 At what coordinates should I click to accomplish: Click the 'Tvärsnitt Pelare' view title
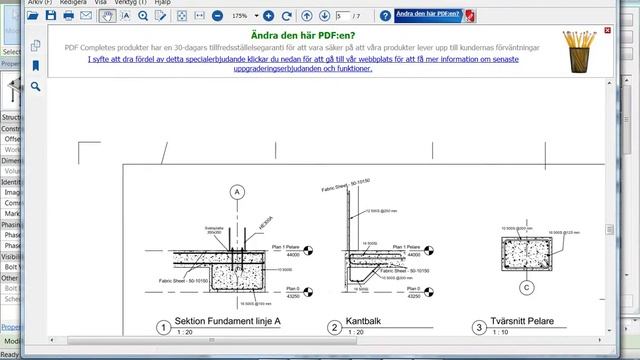[522, 321]
